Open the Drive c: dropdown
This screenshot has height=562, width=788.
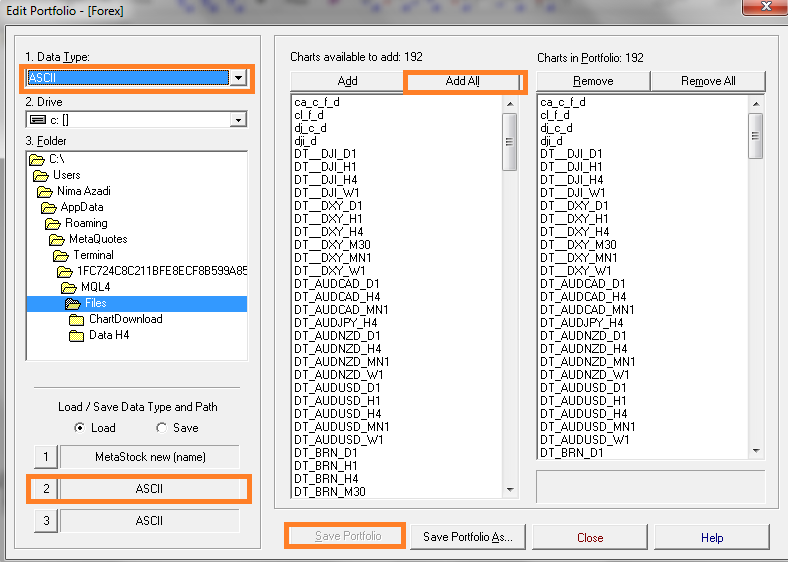coord(238,120)
